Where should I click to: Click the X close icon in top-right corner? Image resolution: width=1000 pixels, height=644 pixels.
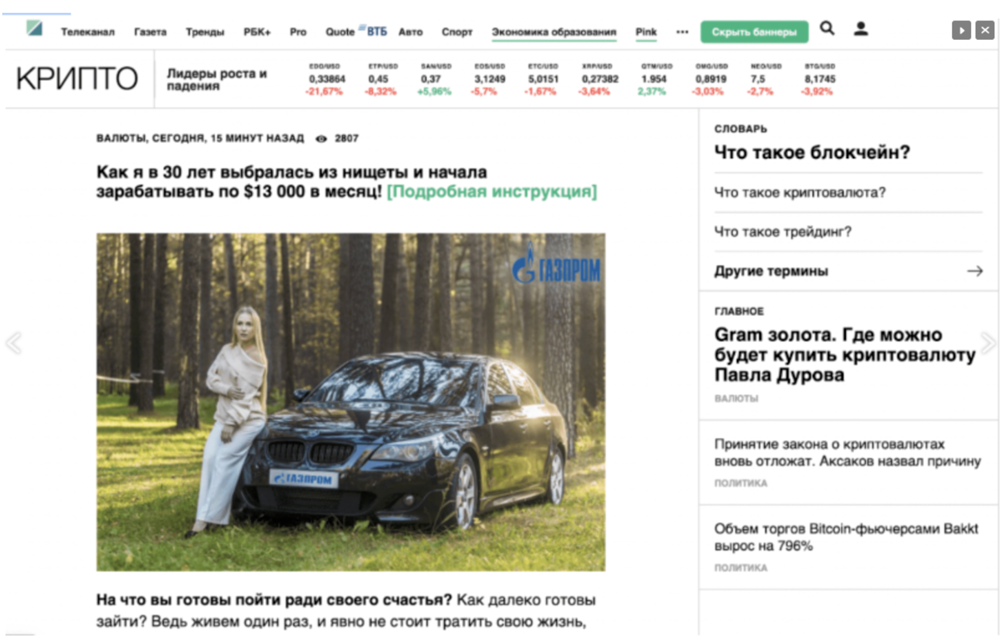pyautogui.click(x=984, y=31)
